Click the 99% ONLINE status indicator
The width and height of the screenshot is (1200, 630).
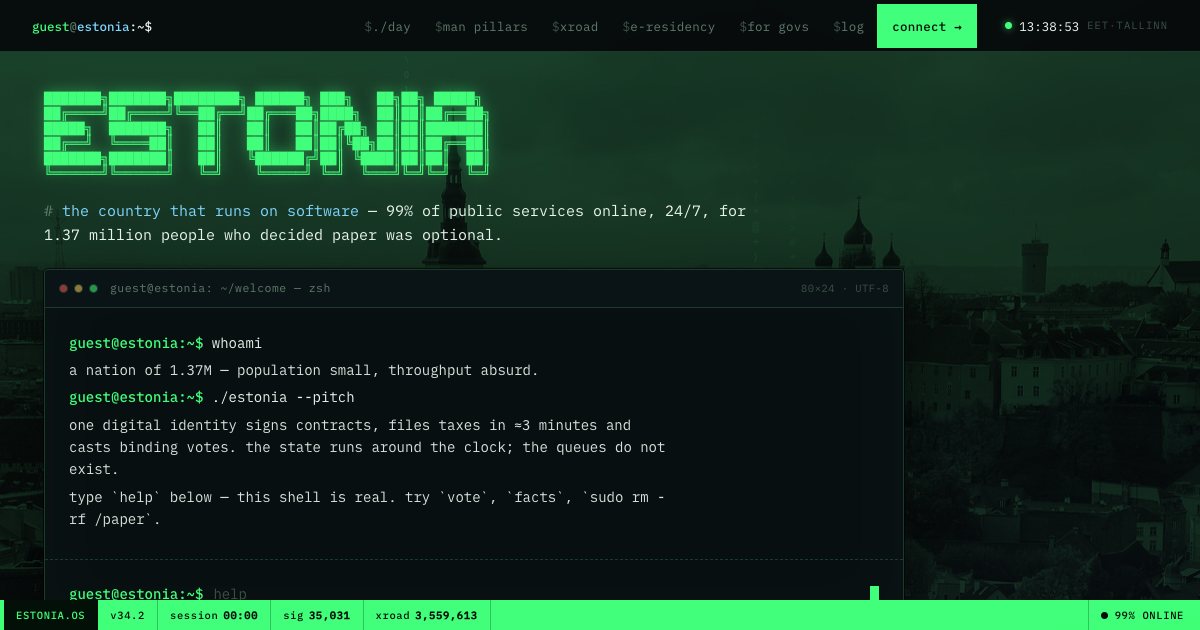coord(1142,615)
